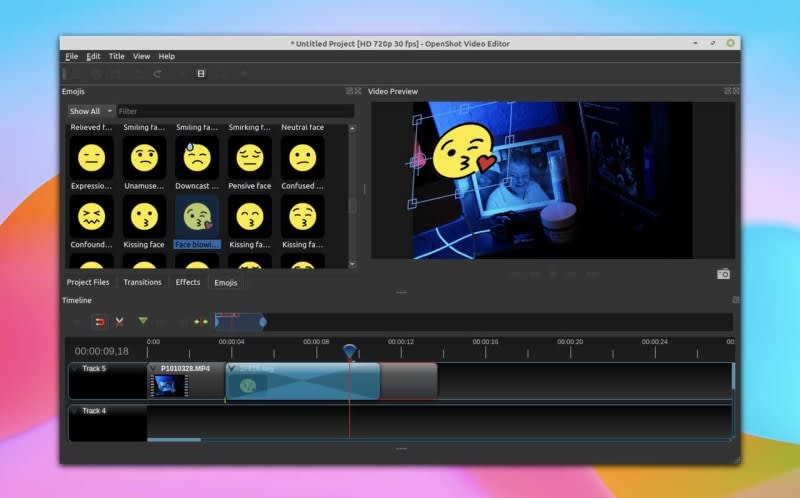Open the Show All filter dropdown
Image resolution: width=800 pixels, height=498 pixels.
click(x=90, y=111)
